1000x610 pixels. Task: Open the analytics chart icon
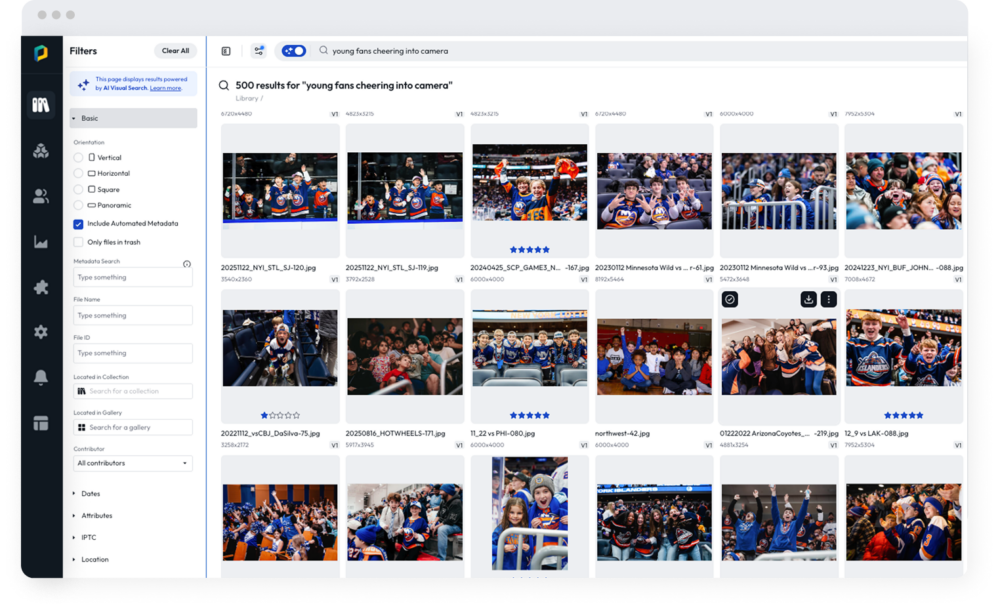pos(41,242)
